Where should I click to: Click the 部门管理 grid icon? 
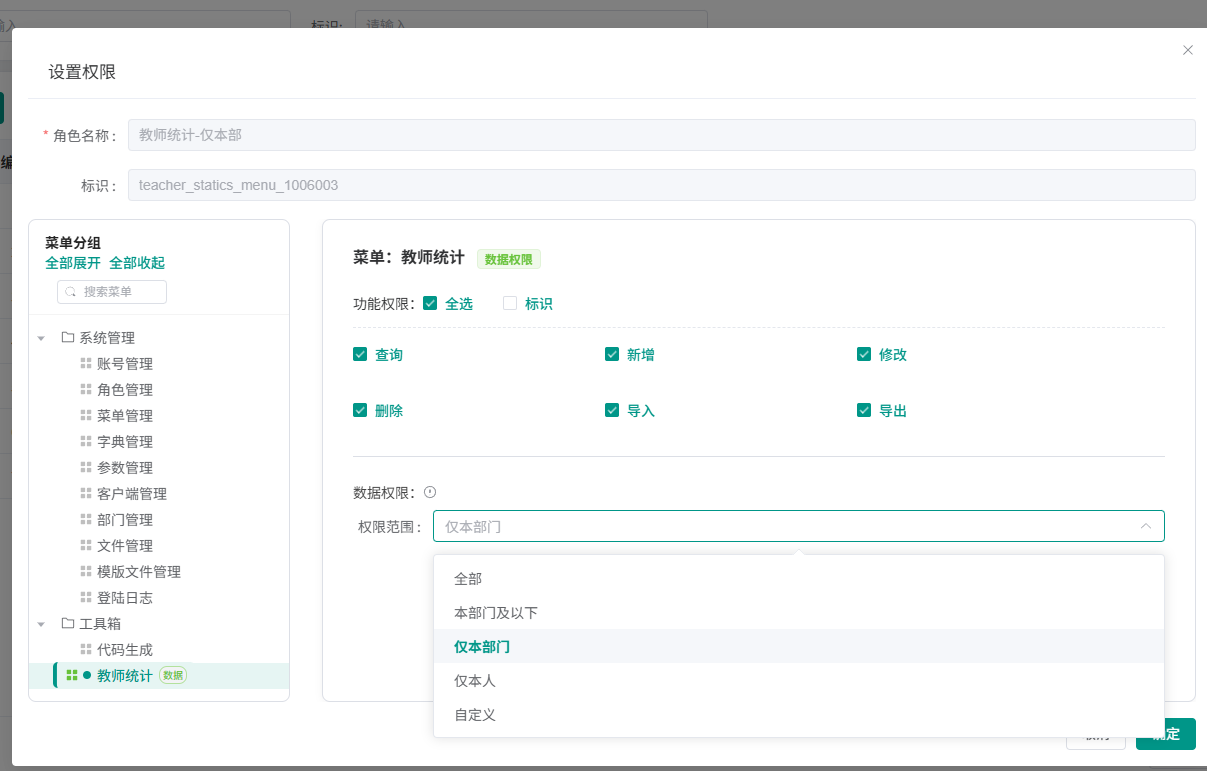86,520
